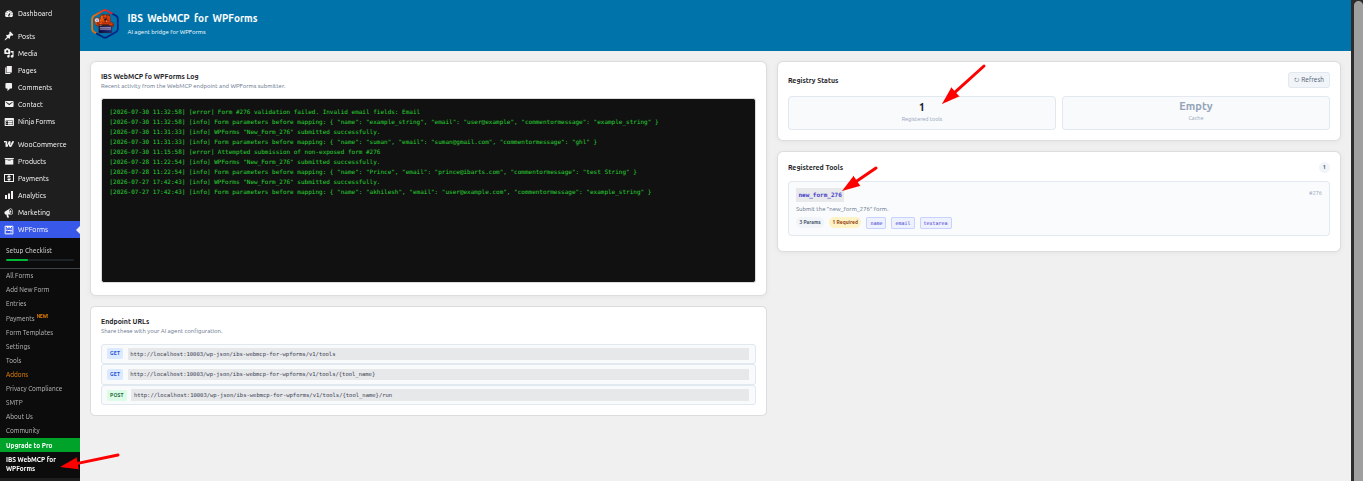Click the #276 form ID label
Screen dimensions: 1363x481
click(x=1315, y=193)
